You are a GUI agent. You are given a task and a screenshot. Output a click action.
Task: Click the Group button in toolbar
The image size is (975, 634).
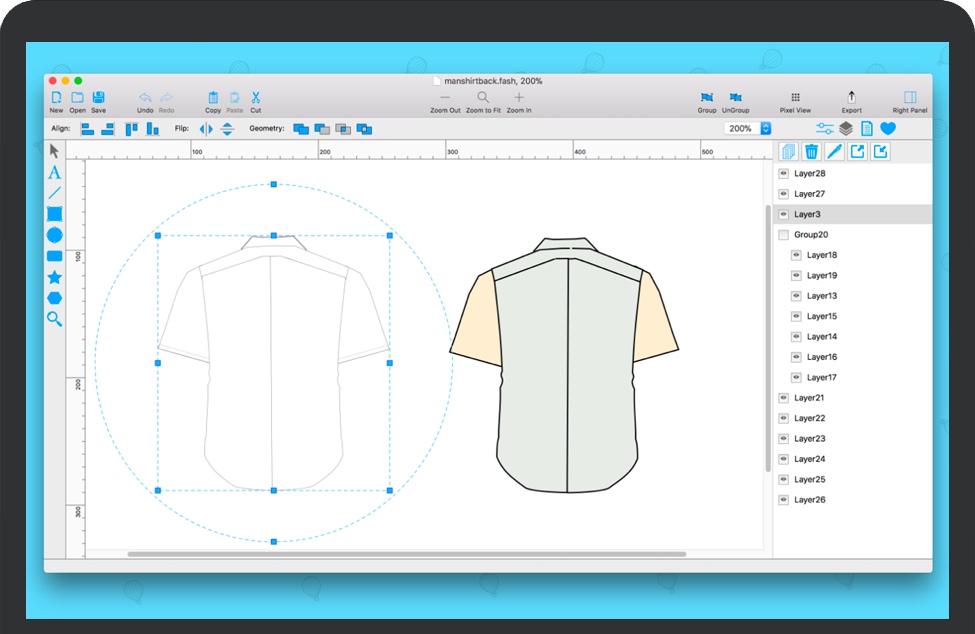tap(707, 98)
